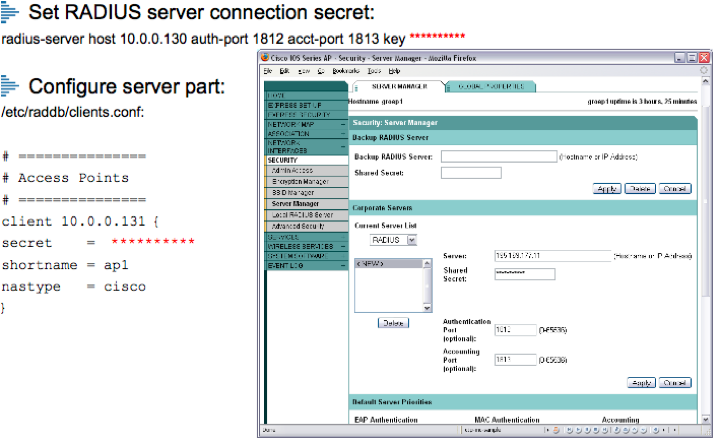Click the Backup RADIUS Server input field
This screenshot has height=443, width=720.
point(498,156)
